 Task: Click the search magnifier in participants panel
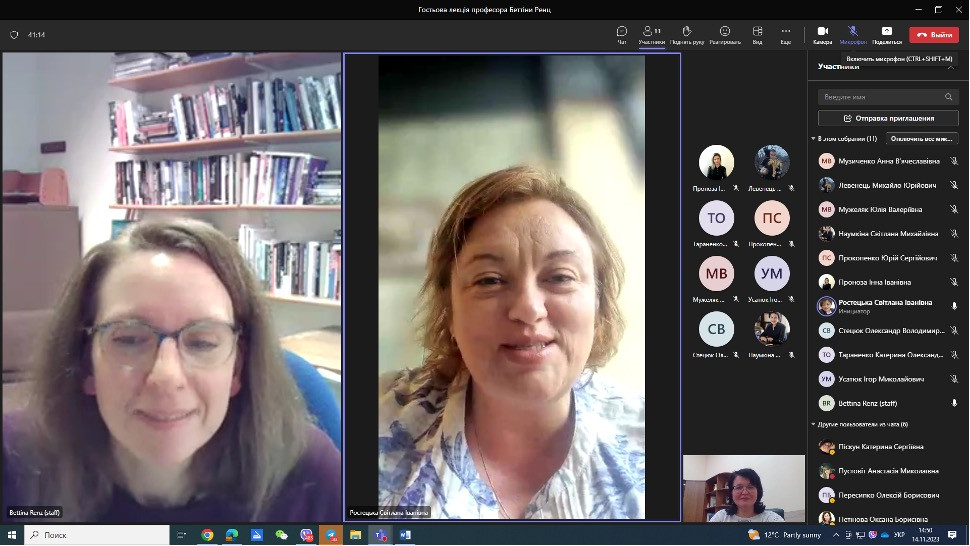pos(948,97)
